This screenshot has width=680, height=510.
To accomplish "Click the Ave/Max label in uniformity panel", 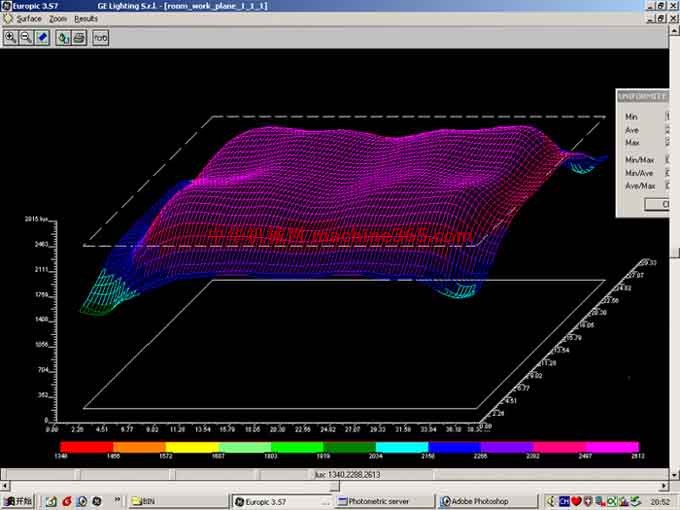I will [640, 186].
